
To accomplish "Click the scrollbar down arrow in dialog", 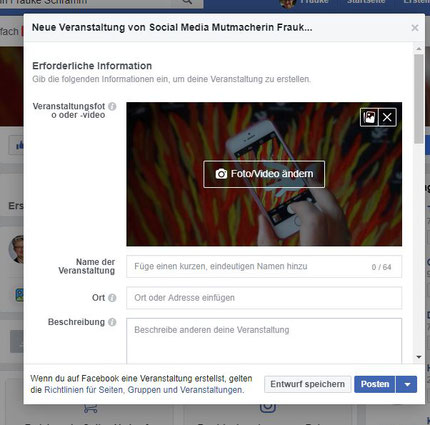I will click(419, 357).
